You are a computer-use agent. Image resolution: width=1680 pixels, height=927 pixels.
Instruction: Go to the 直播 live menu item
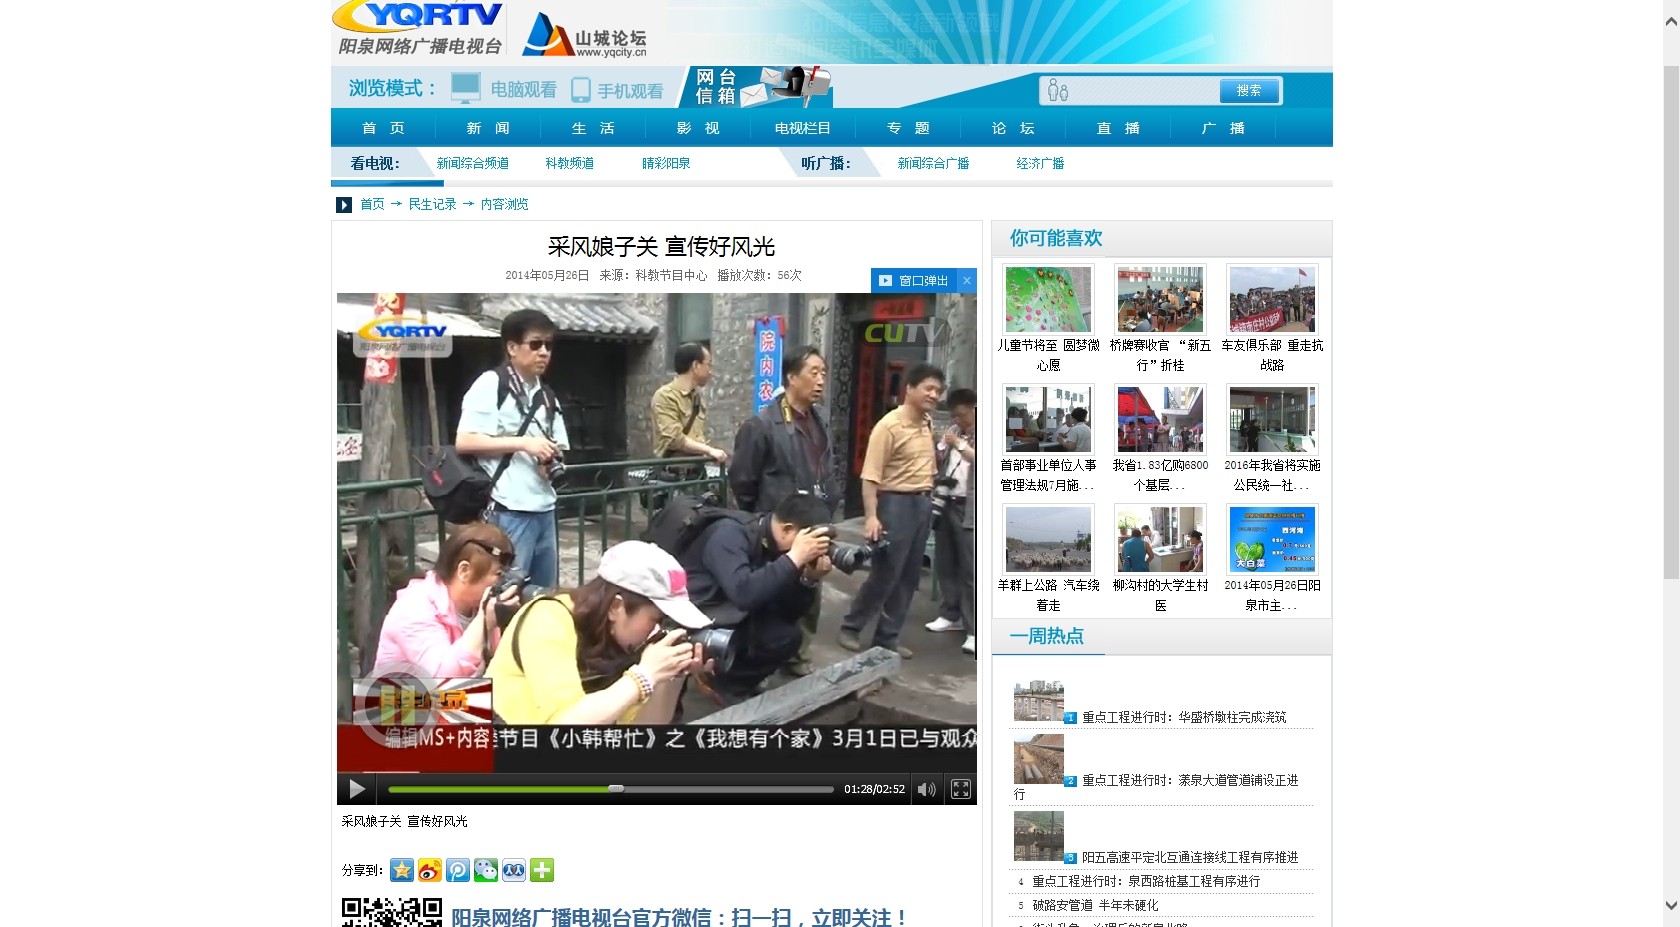1118,128
